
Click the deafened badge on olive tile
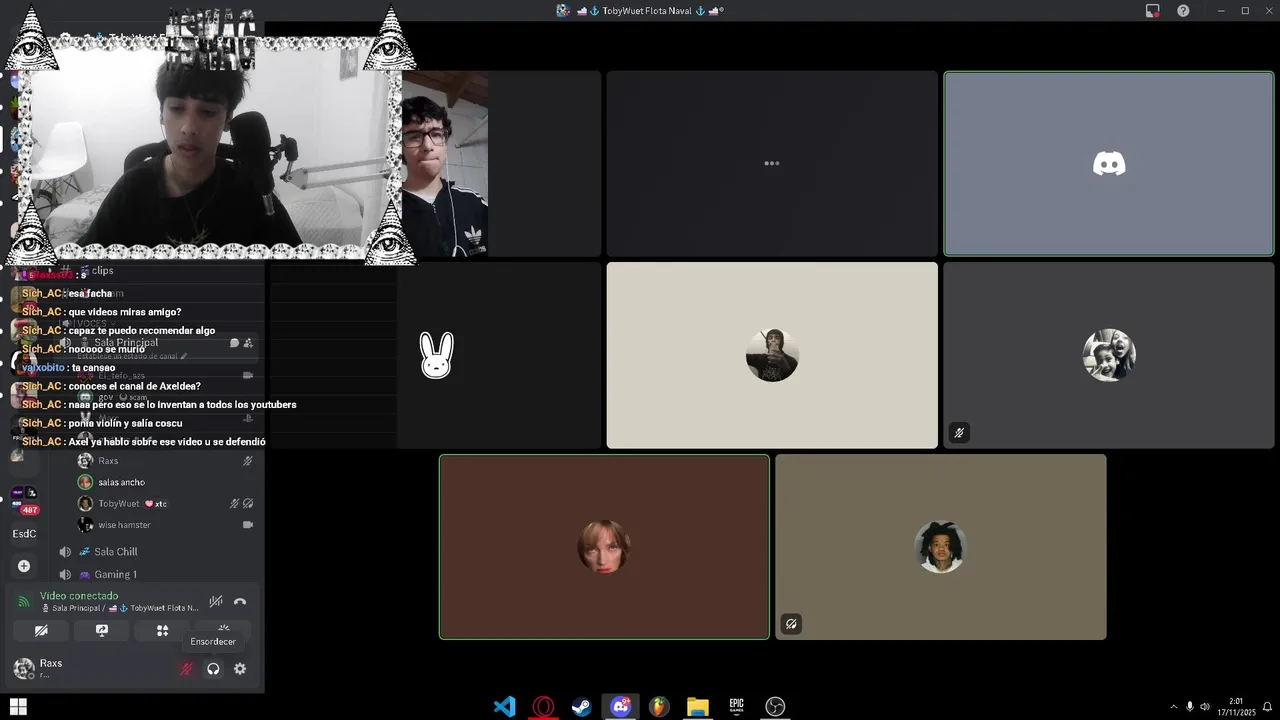[791, 624]
